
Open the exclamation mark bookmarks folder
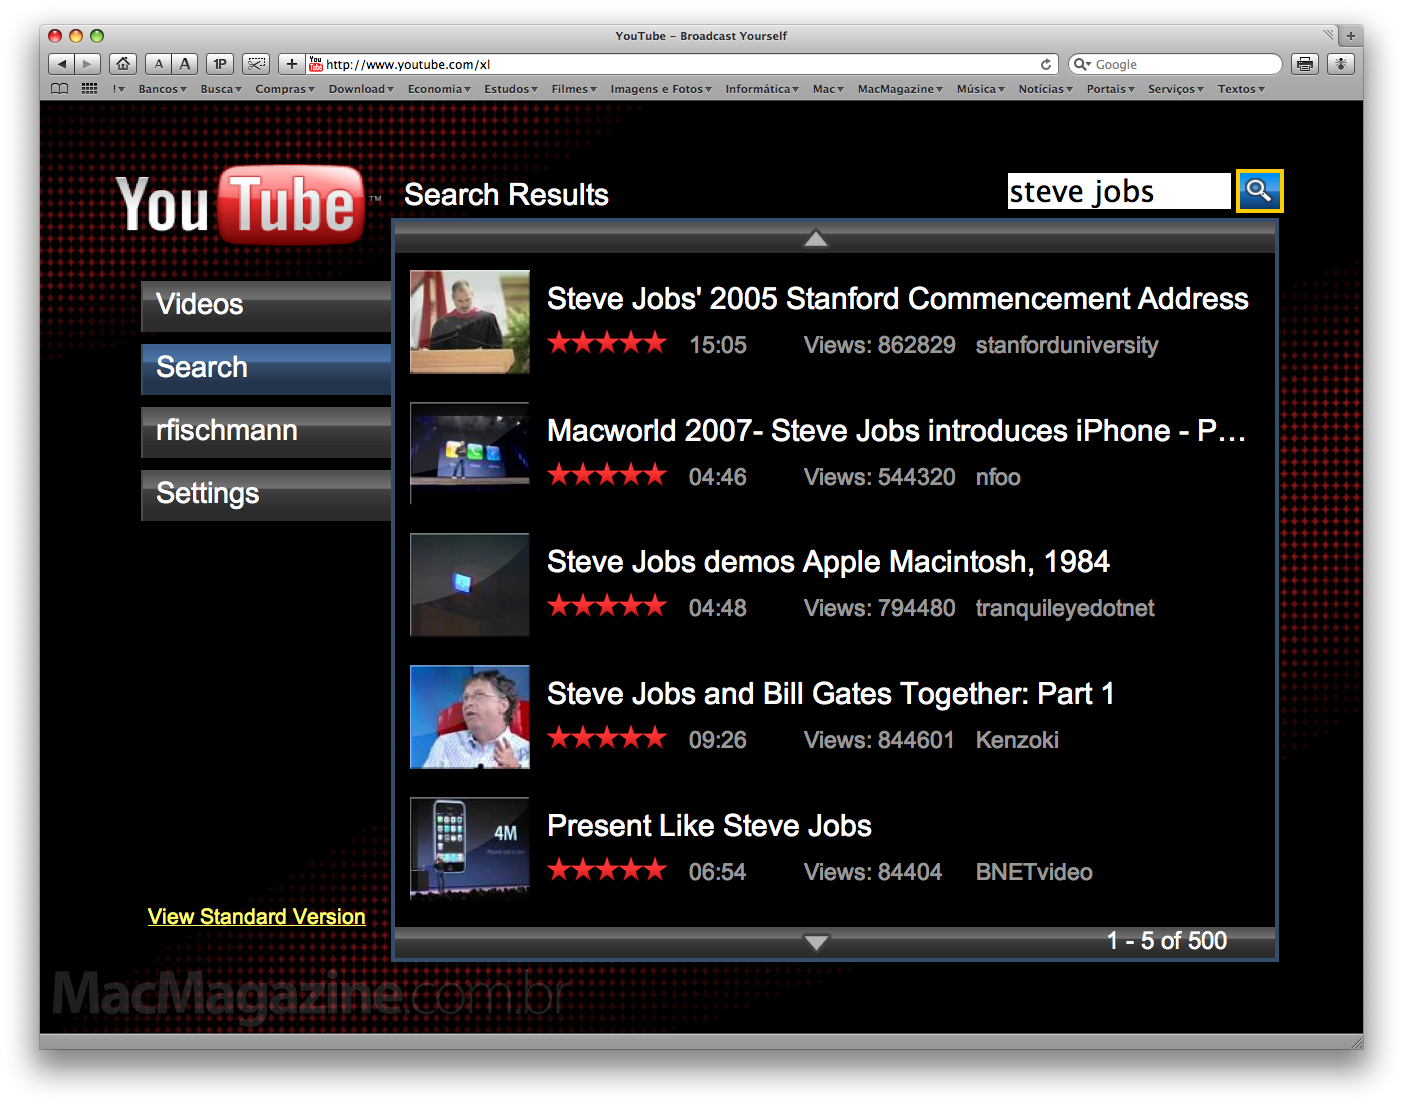coord(119,89)
